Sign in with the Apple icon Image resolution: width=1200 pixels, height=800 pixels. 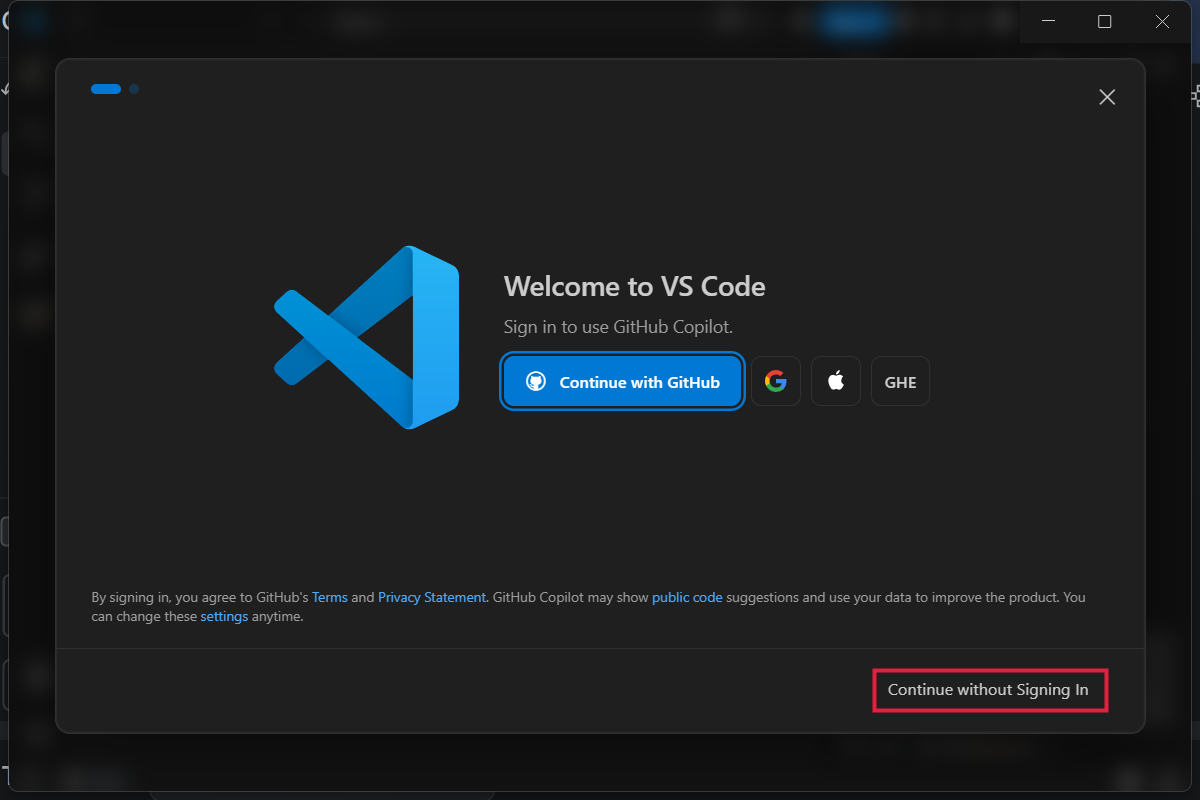(x=836, y=381)
